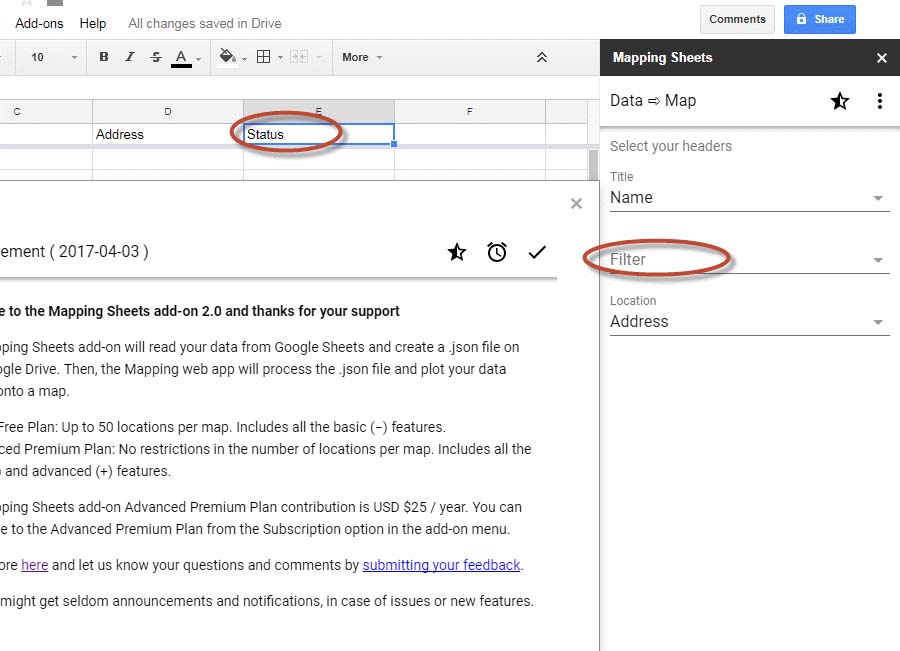The width and height of the screenshot is (900, 651).
Task: Select the Status cell in column E
Action: 319,134
